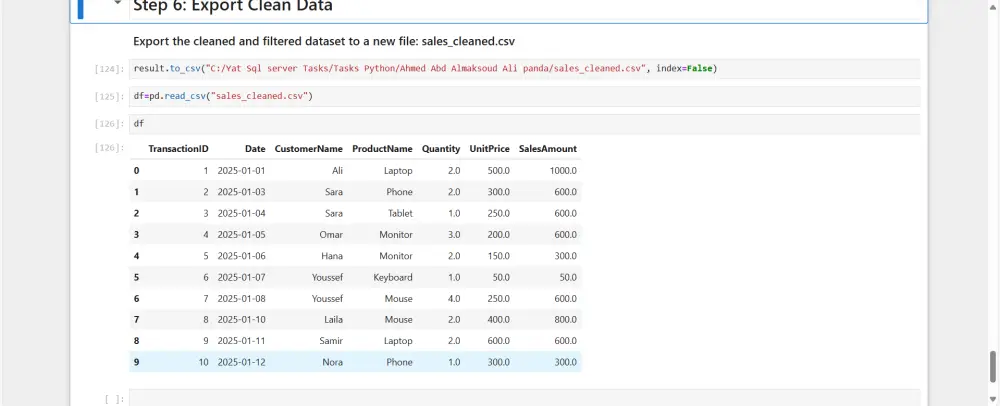Click the CustomerName column header
Viewport: 1000px width, 406px height.
tap(308, 149)
